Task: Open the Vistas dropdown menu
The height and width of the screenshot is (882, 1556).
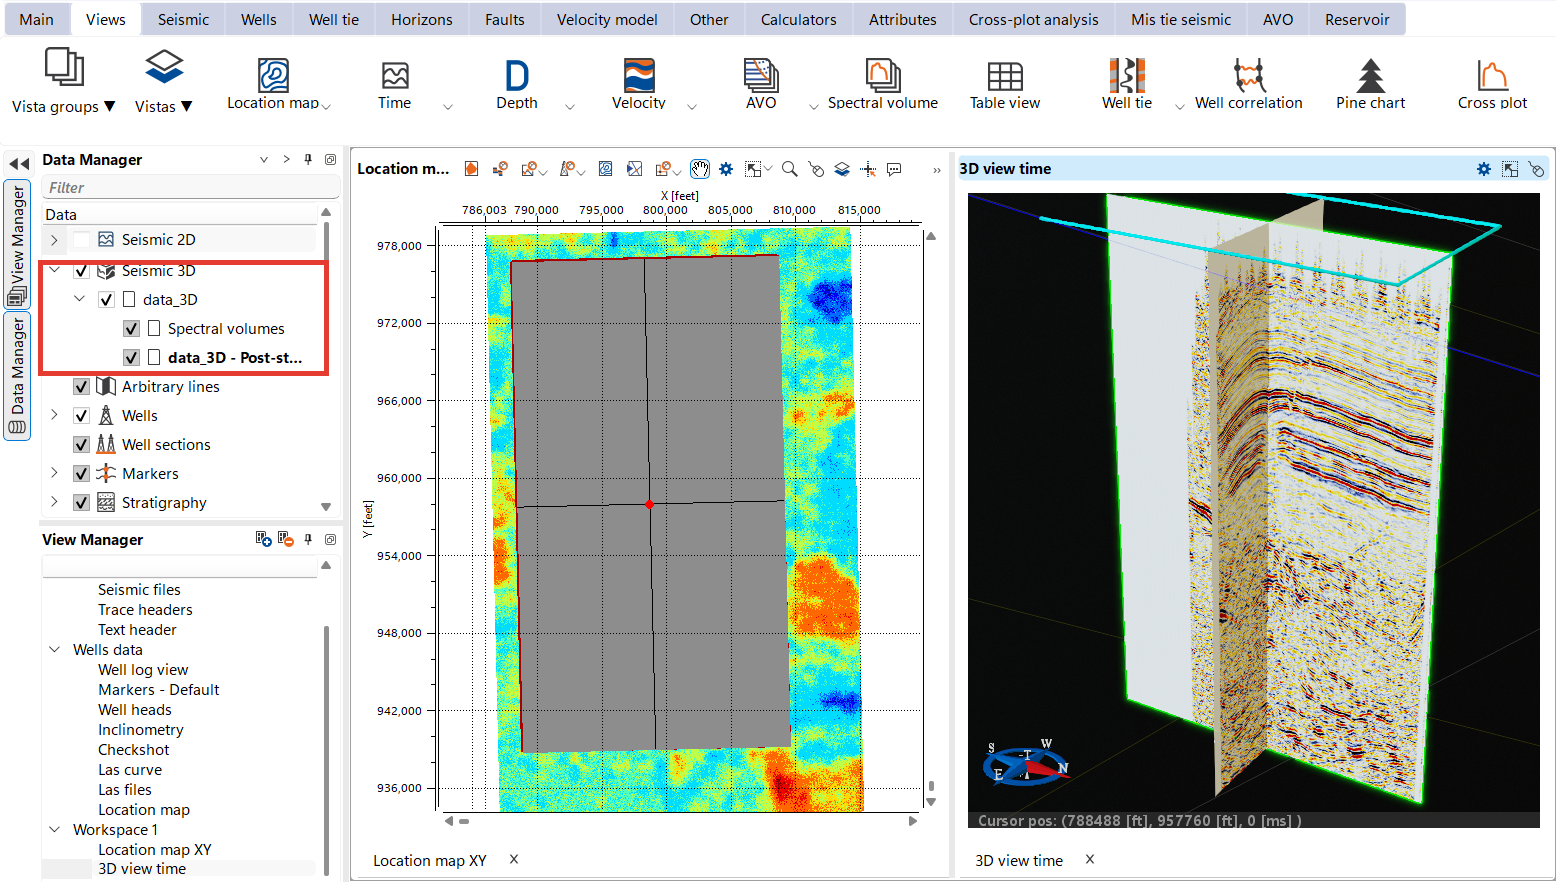Action: click(x=162, y=106)
